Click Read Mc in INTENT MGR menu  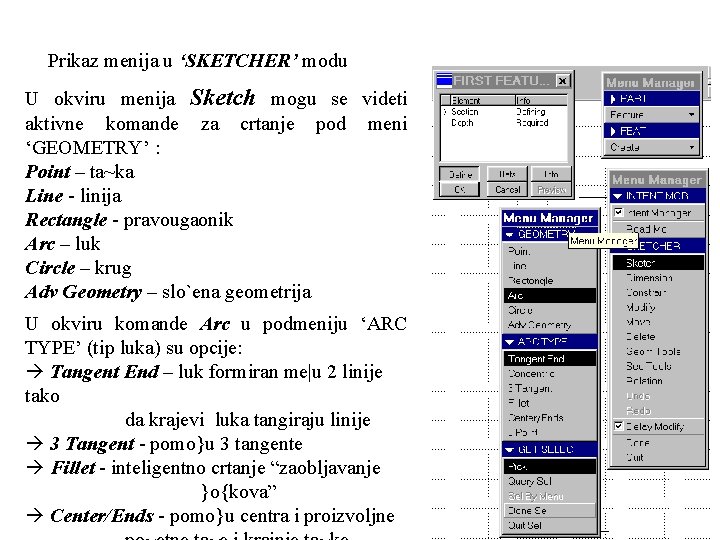tap(658, 229)
